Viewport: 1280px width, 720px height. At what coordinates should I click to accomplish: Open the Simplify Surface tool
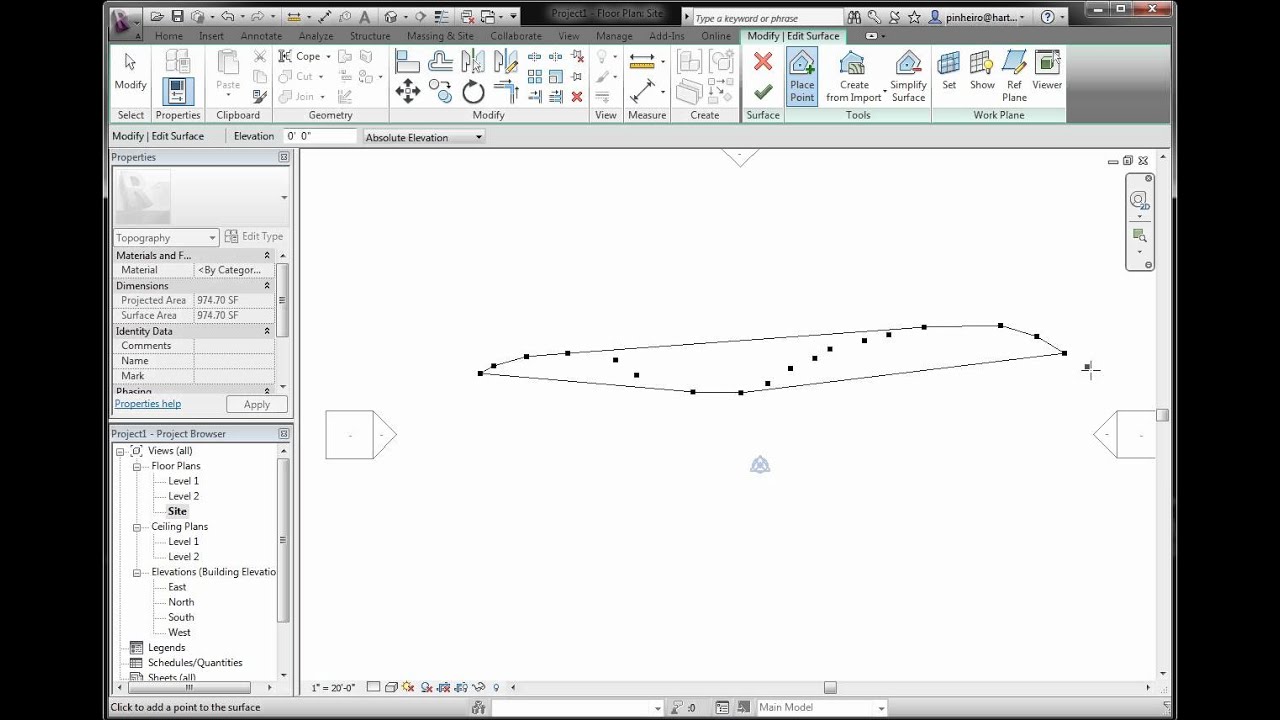(908, 75)
